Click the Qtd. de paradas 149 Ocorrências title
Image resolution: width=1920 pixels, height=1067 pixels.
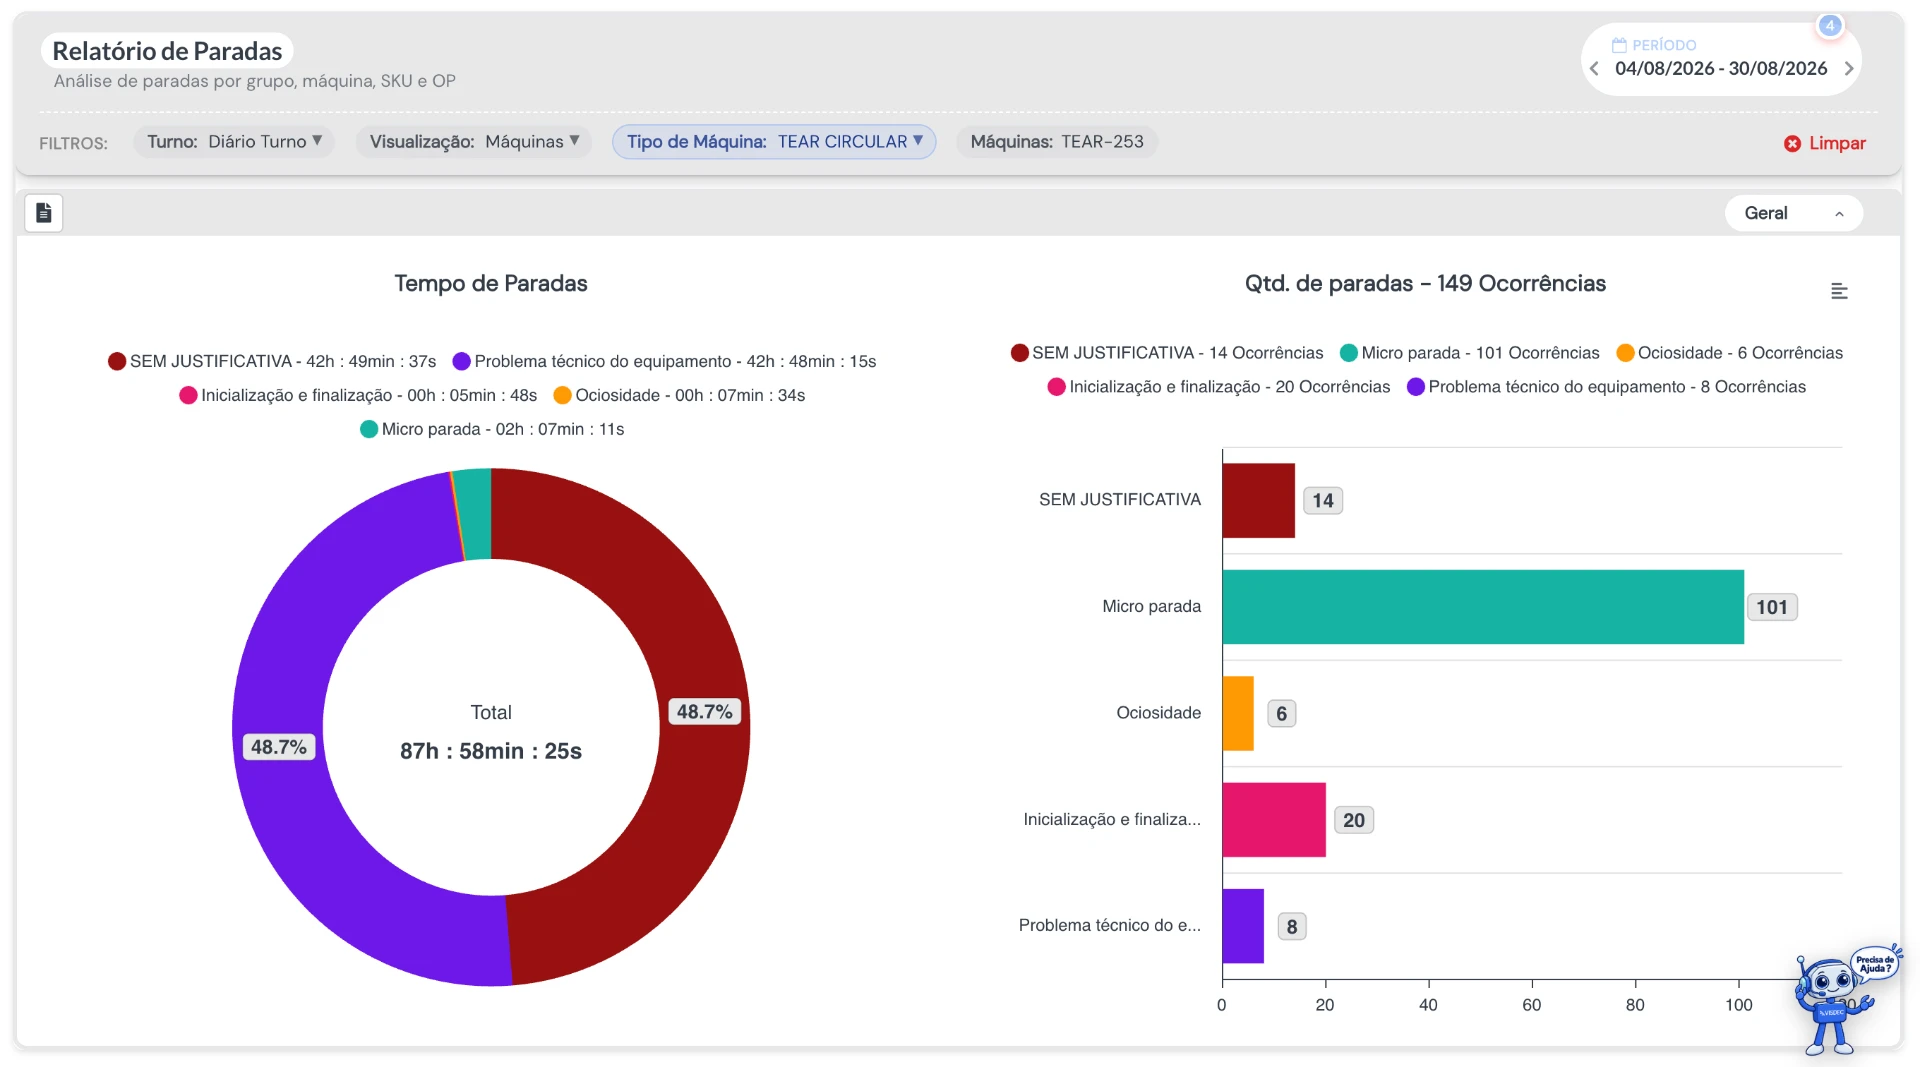tap(1425, 284)
